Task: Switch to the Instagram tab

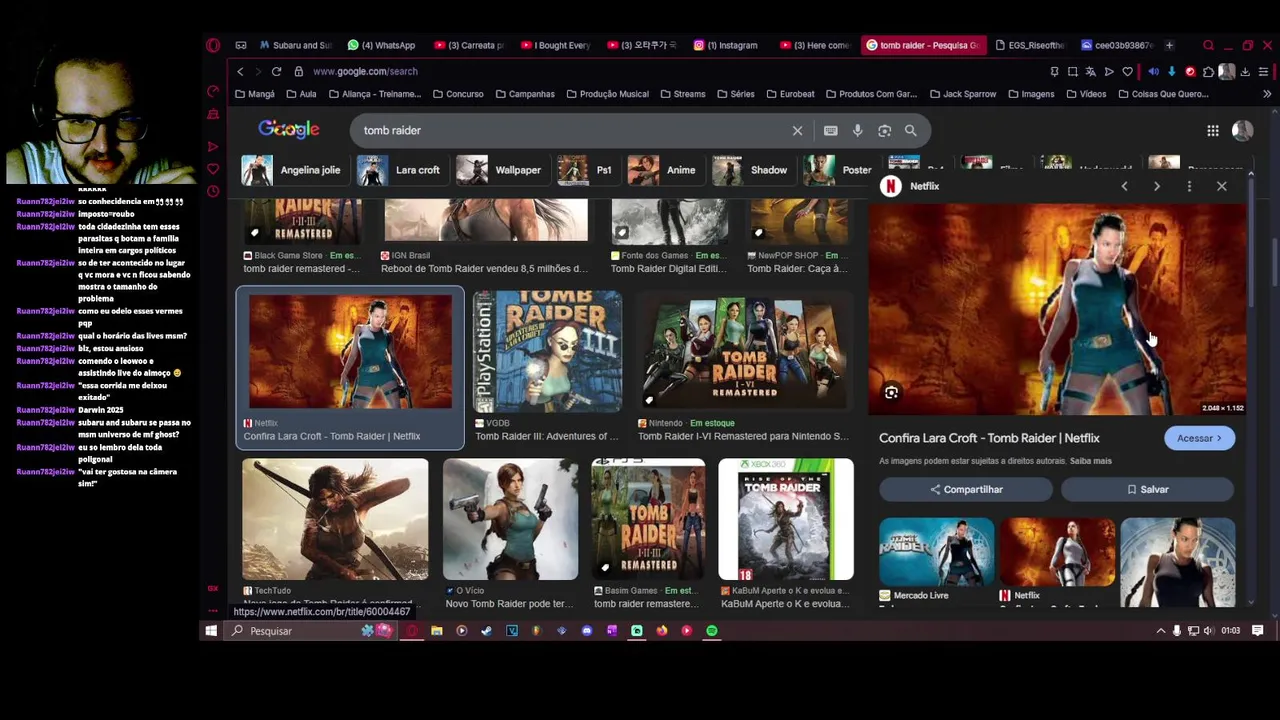Action: (x=727, y=45)
